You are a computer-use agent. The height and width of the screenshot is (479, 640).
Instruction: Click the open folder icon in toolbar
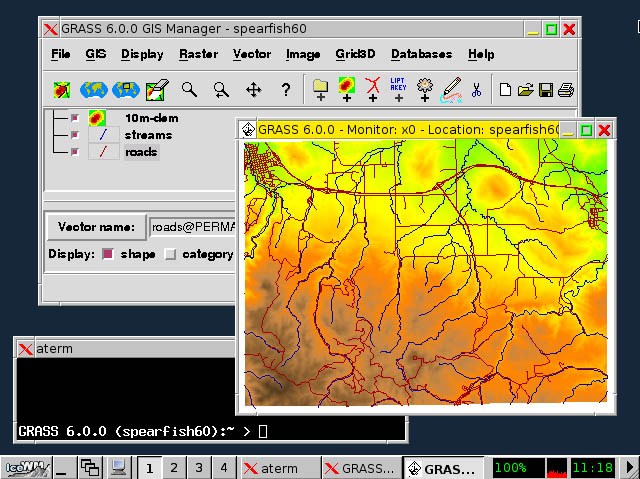click(525, 90)
